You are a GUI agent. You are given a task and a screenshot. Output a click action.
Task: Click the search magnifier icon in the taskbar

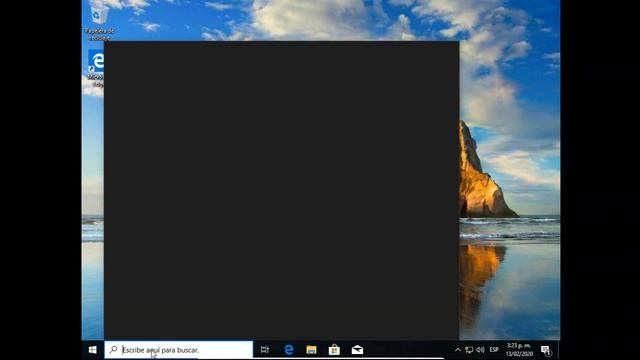coord(113,349)
